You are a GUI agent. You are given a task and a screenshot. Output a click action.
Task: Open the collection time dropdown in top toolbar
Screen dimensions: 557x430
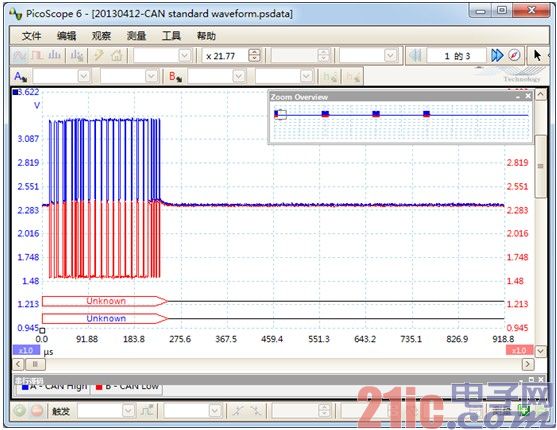(184, 56)
